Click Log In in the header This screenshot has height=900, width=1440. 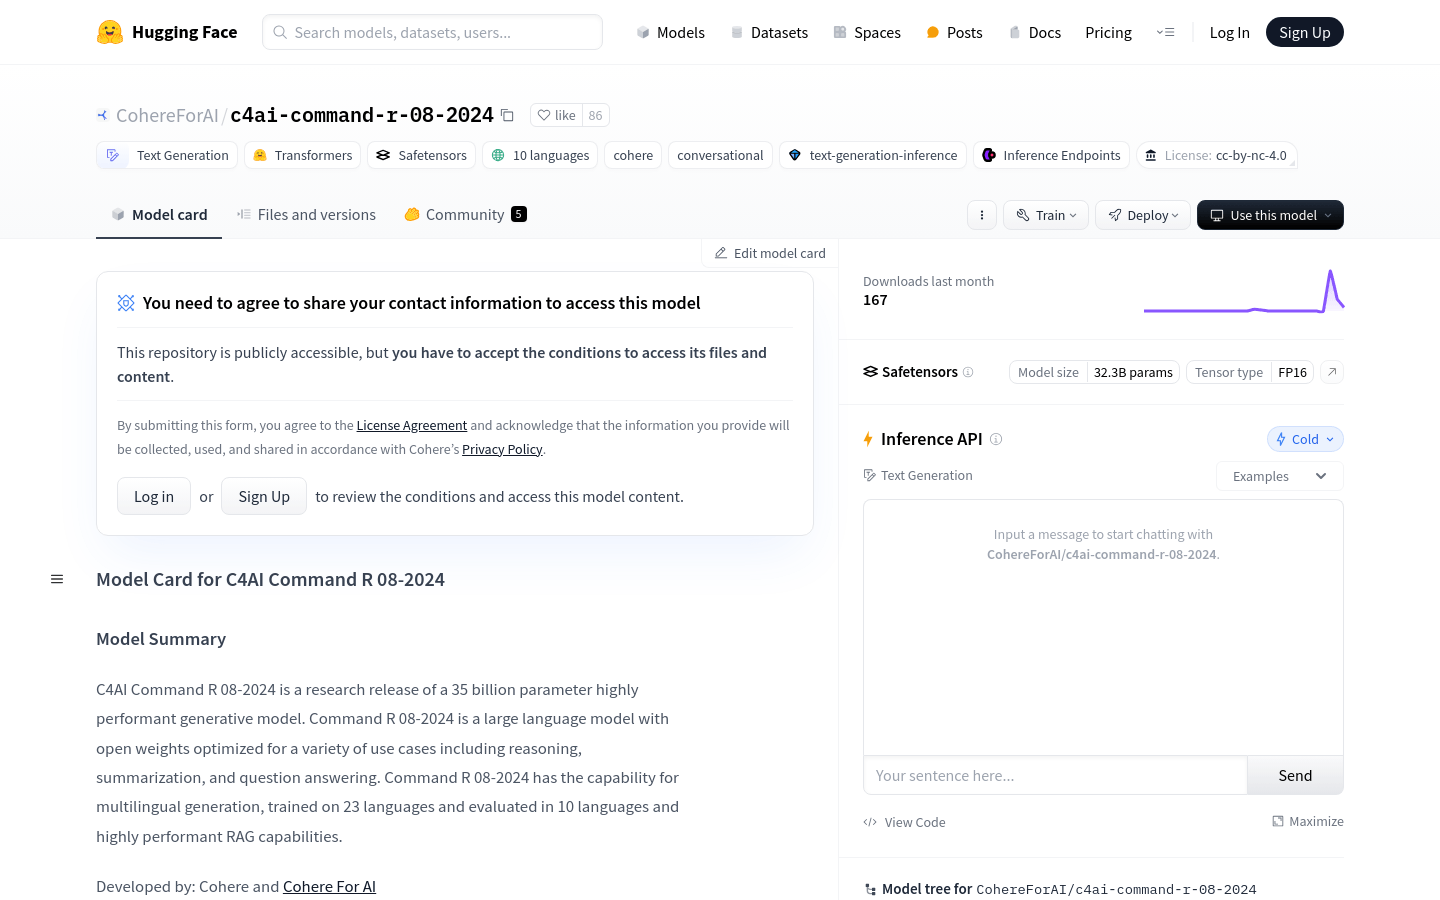[x=1229, y=32]
